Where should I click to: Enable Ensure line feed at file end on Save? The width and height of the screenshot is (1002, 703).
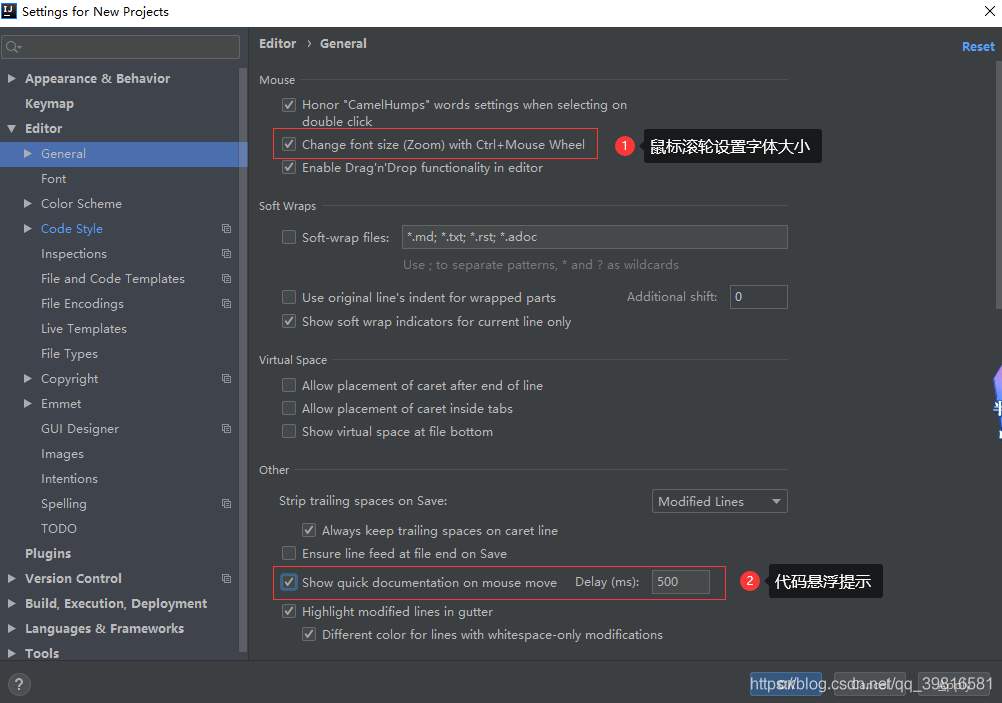point(289,553)
